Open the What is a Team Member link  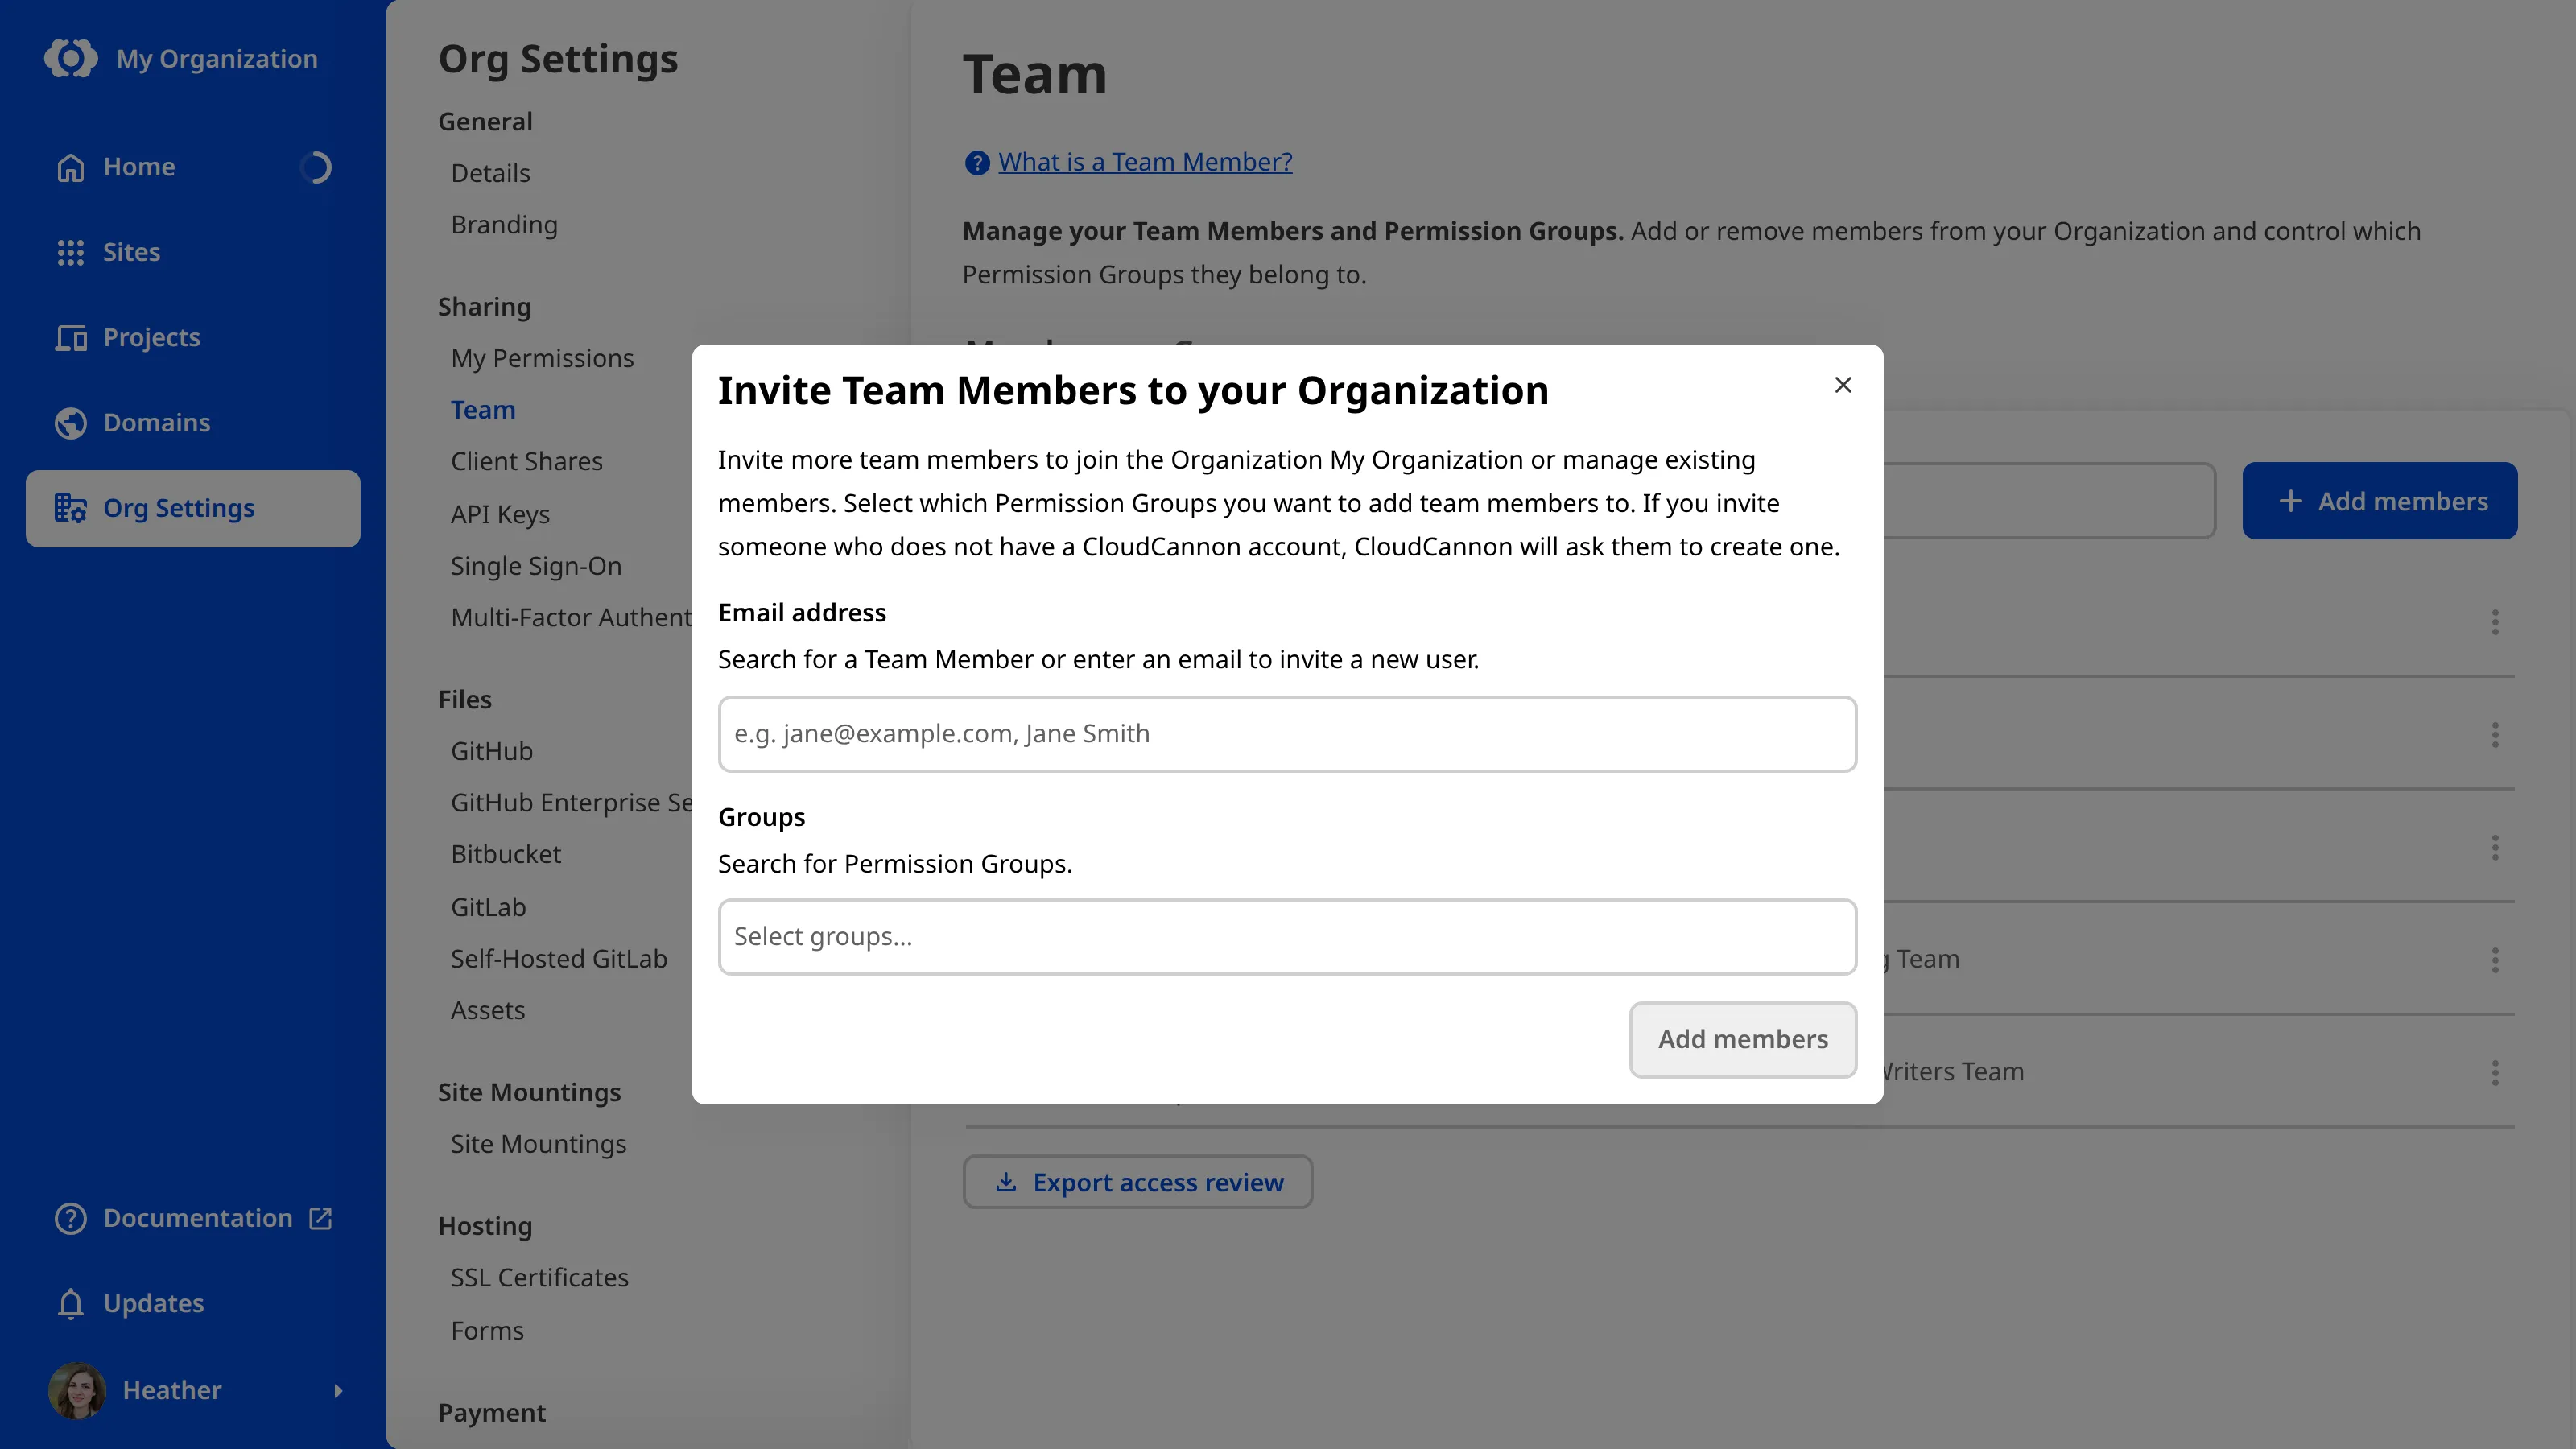[1145, 162]
